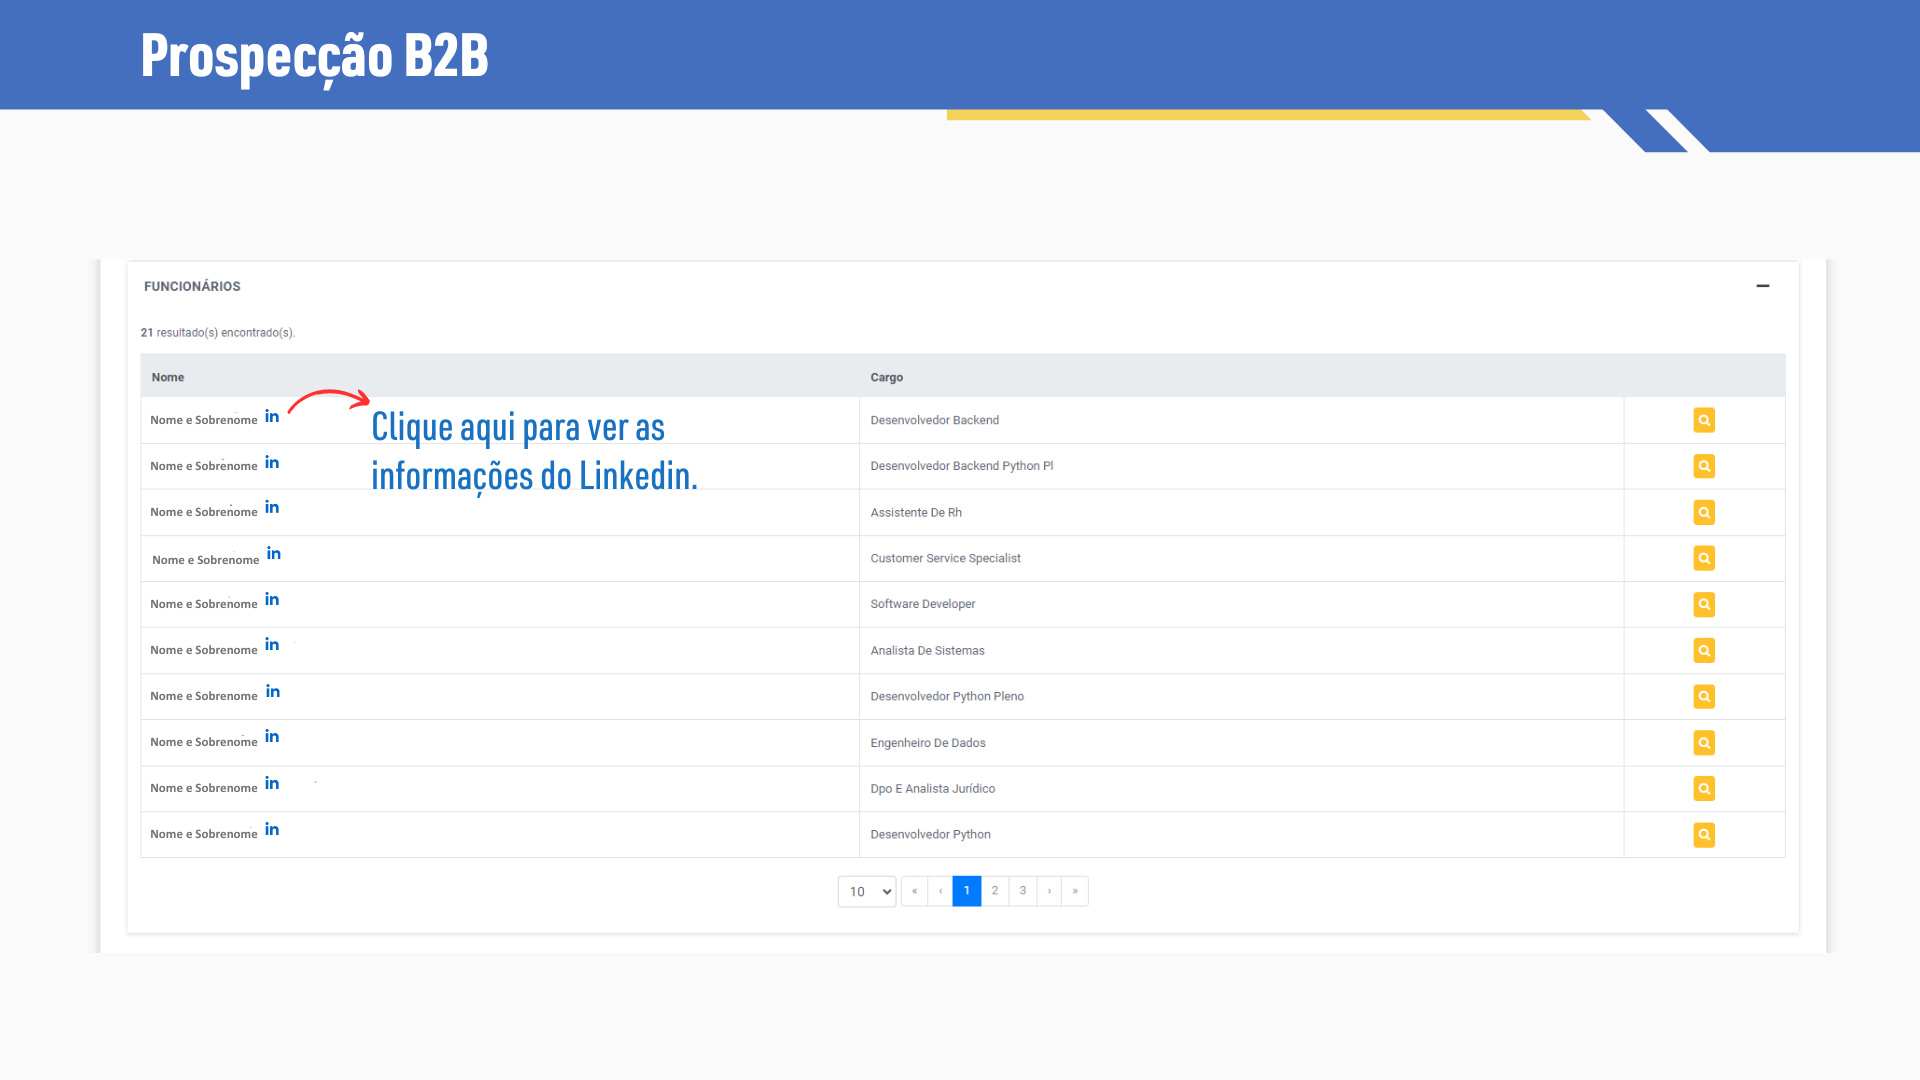Click search icon in last row Desenvolvedor Python
Viewport: 1920px width, 1080px height.
point(1704,835)
